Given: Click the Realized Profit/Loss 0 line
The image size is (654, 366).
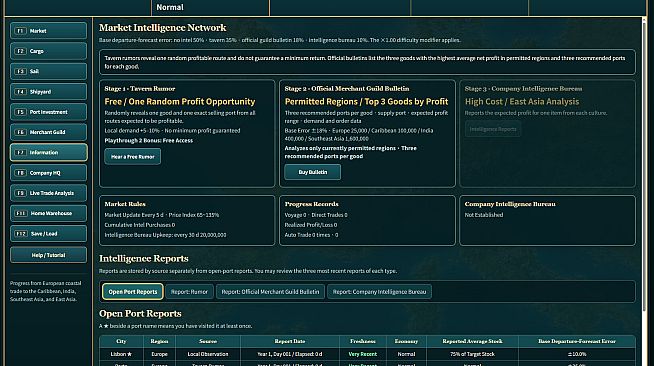Looking at the screenshot, I should (x=311, y=225).
